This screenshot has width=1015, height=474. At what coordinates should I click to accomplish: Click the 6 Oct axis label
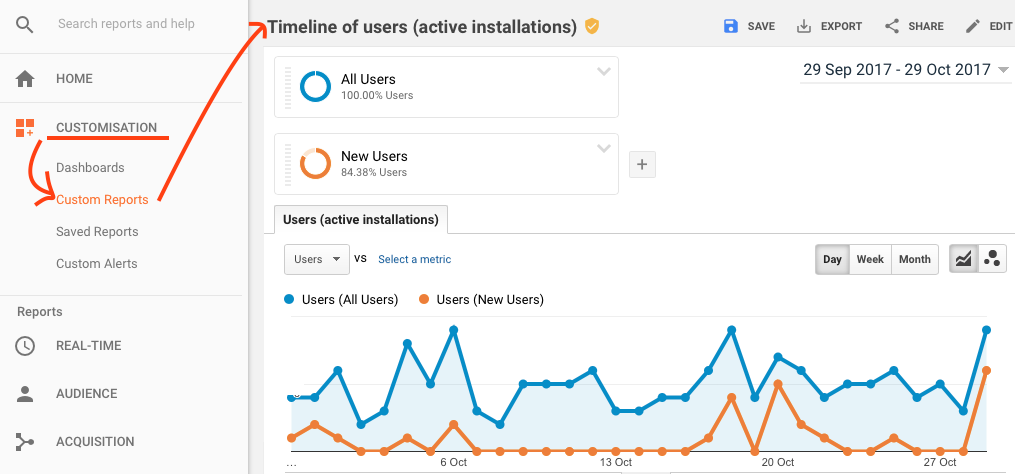point(453,462)
